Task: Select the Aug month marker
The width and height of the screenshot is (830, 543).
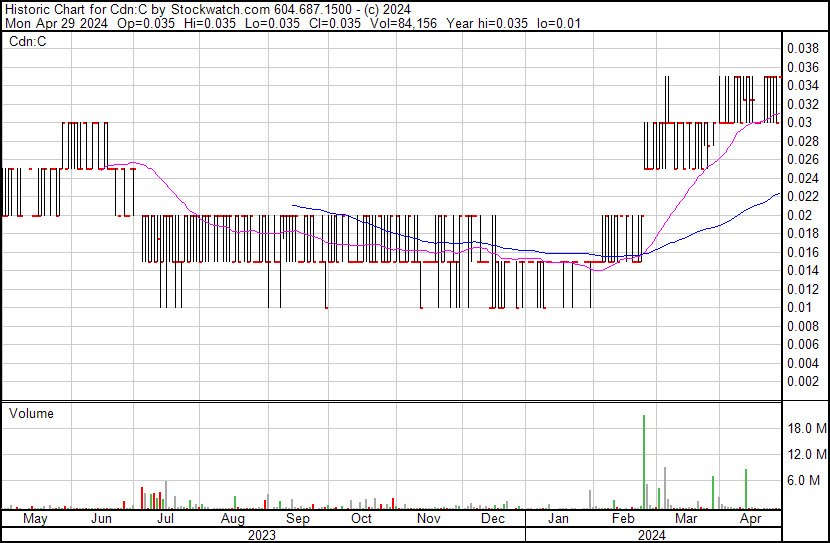Action: coord(232,519)
